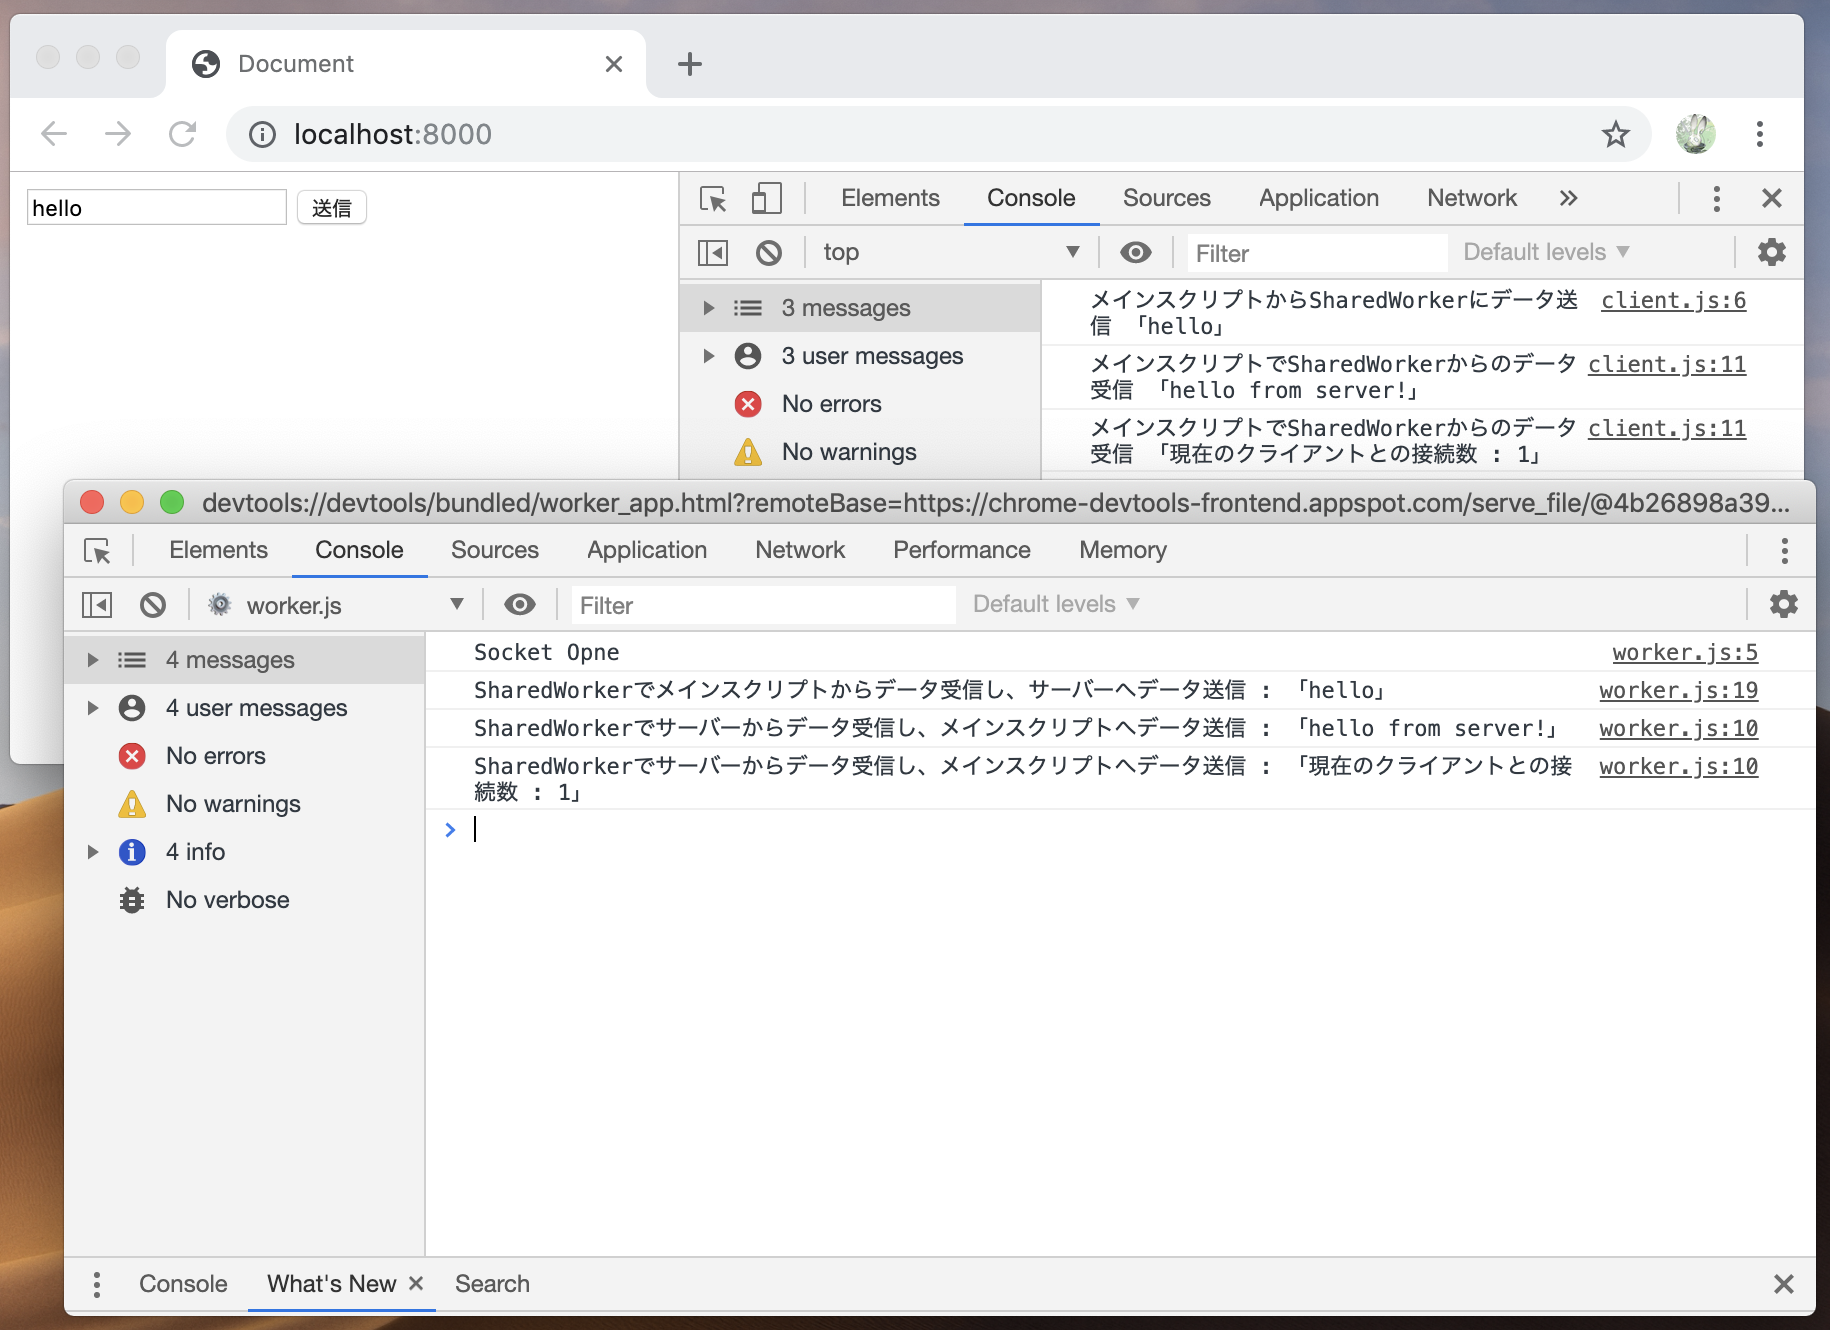Open console settings gear in top DevTools
Image resolution: width=1830 pixels, height=1330 pixels.
click(1772, 252)
